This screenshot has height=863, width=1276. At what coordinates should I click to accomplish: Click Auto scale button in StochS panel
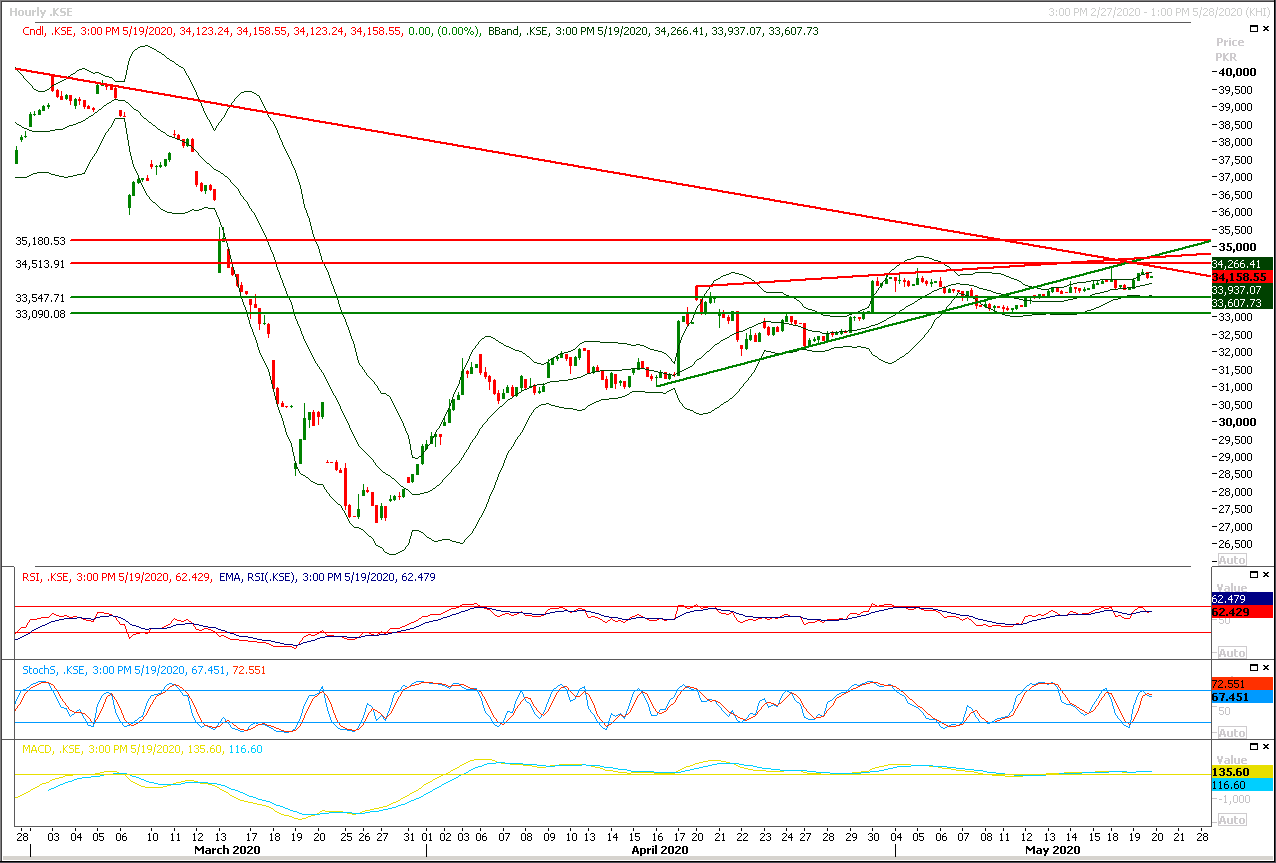tap(1232, 734)
